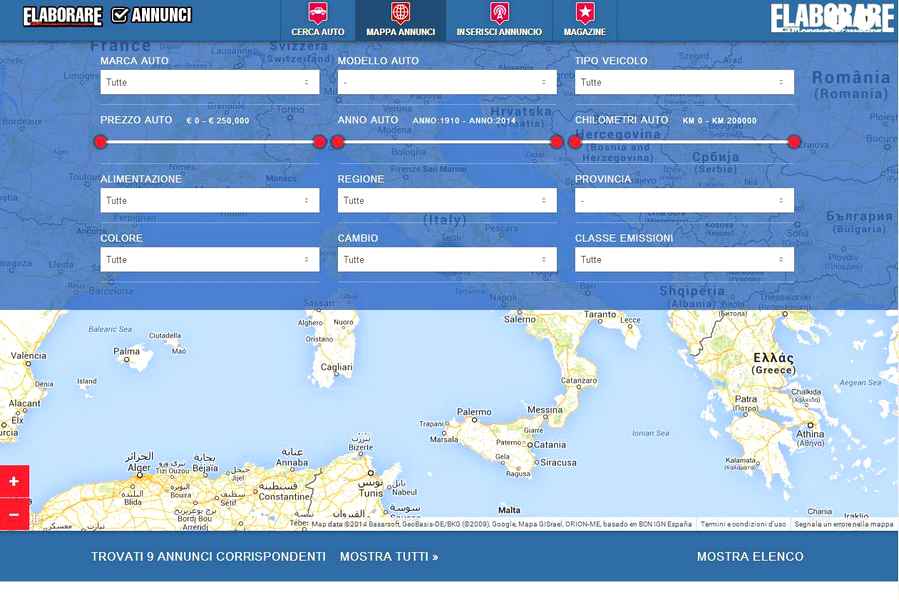Screen dimensions: 899x600
Task: Click Athina on the map
Action: pyautogui.click(x=810, y=434)
